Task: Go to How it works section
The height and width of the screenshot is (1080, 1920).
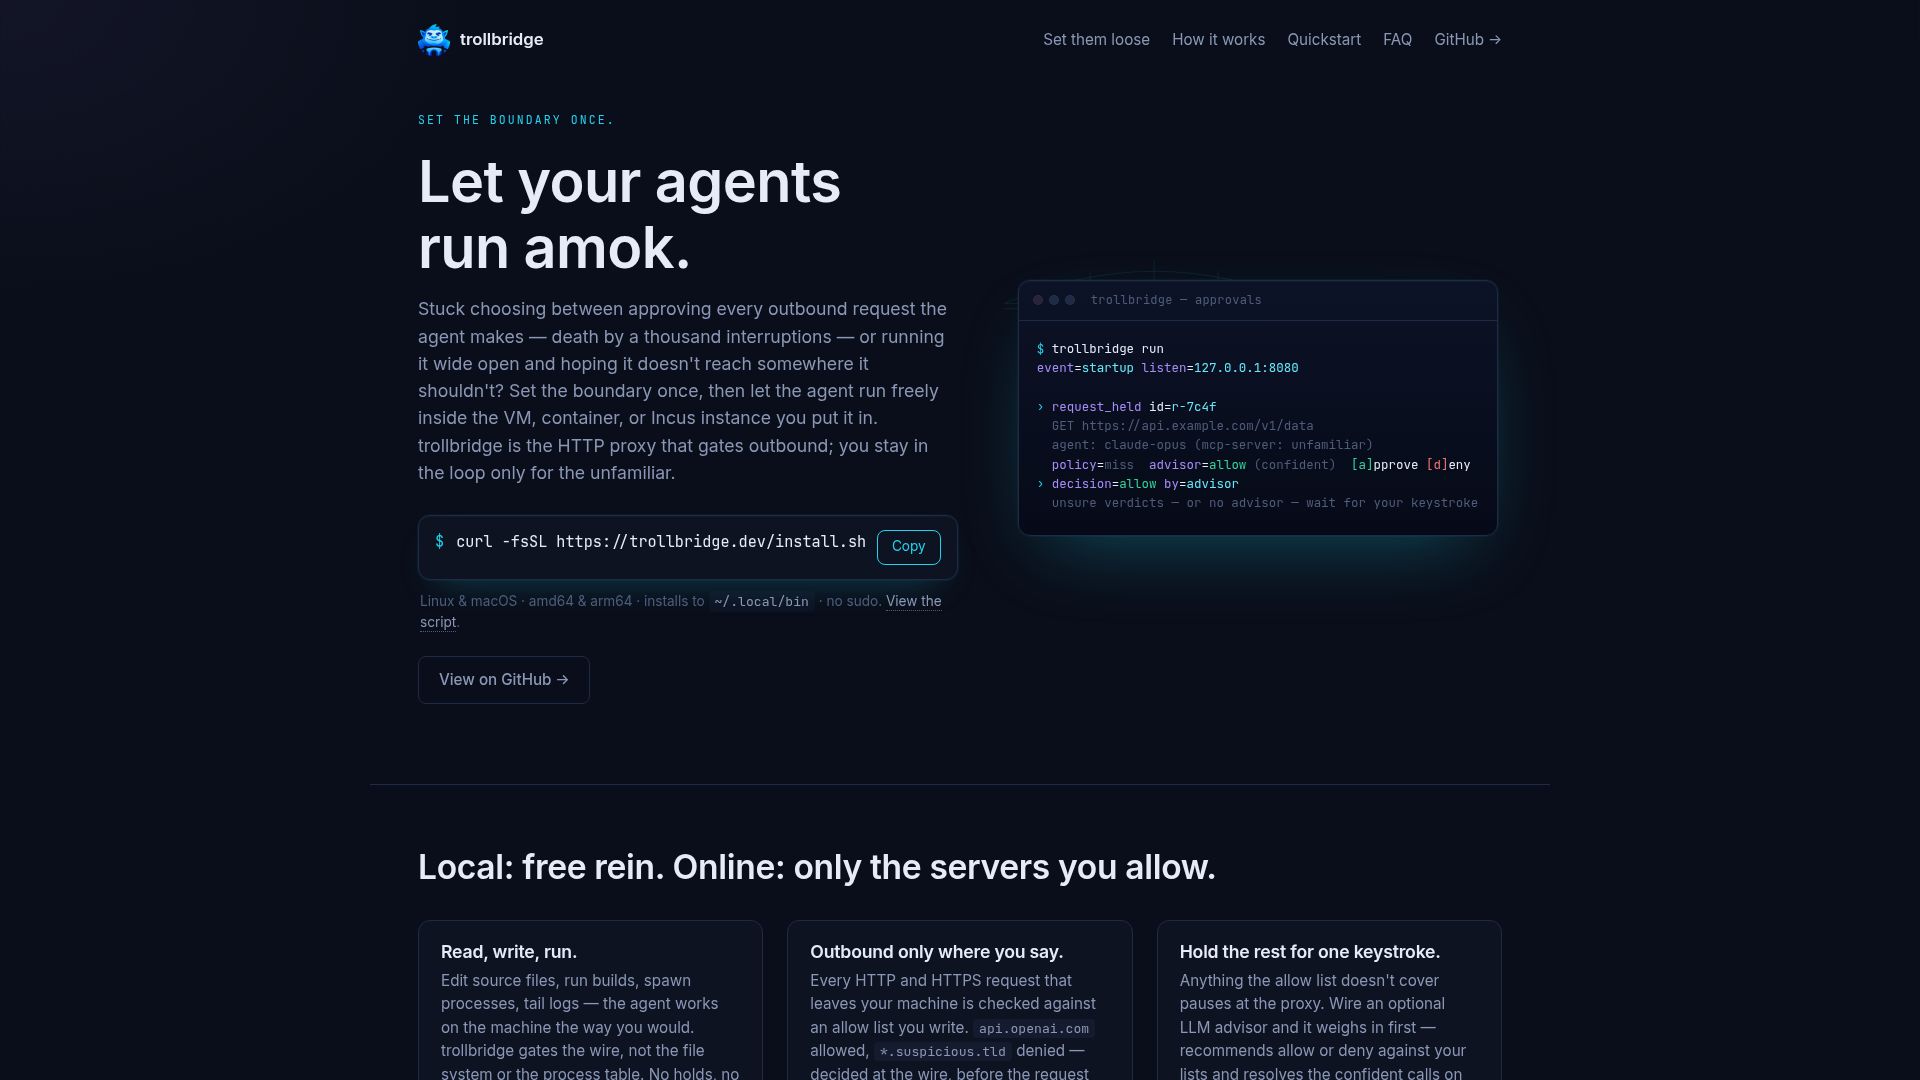Action: 1218,40
